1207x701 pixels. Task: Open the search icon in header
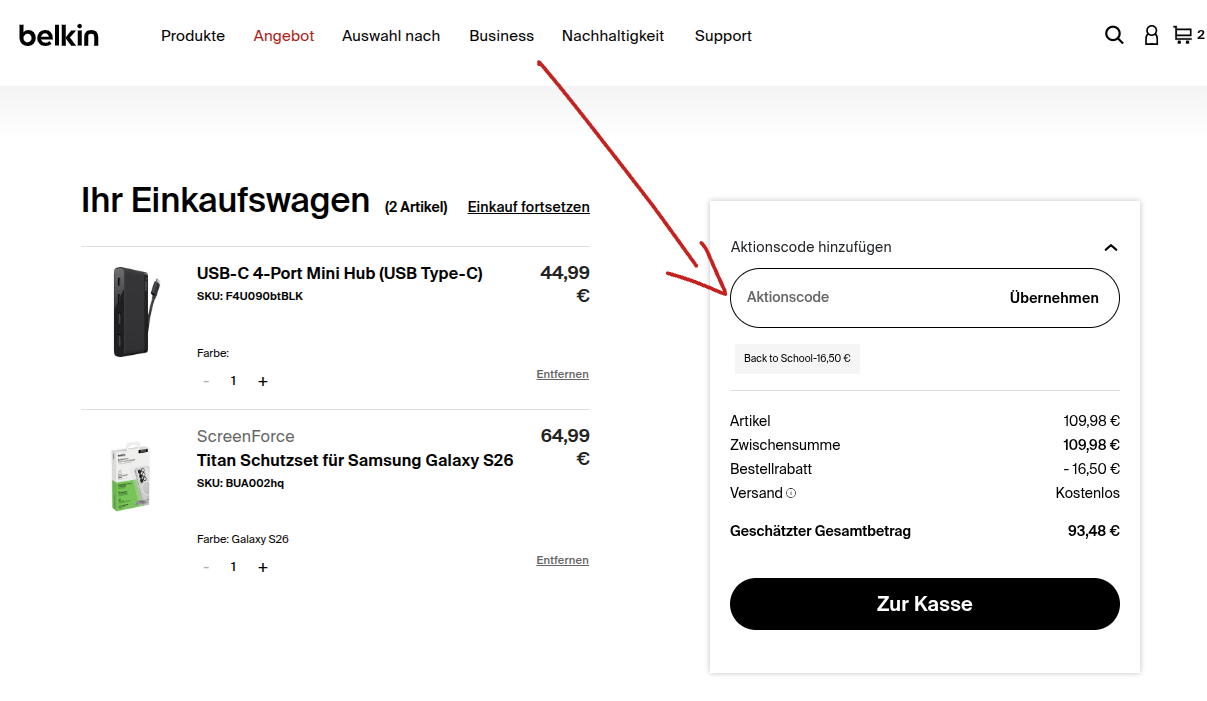(1114, 35)
